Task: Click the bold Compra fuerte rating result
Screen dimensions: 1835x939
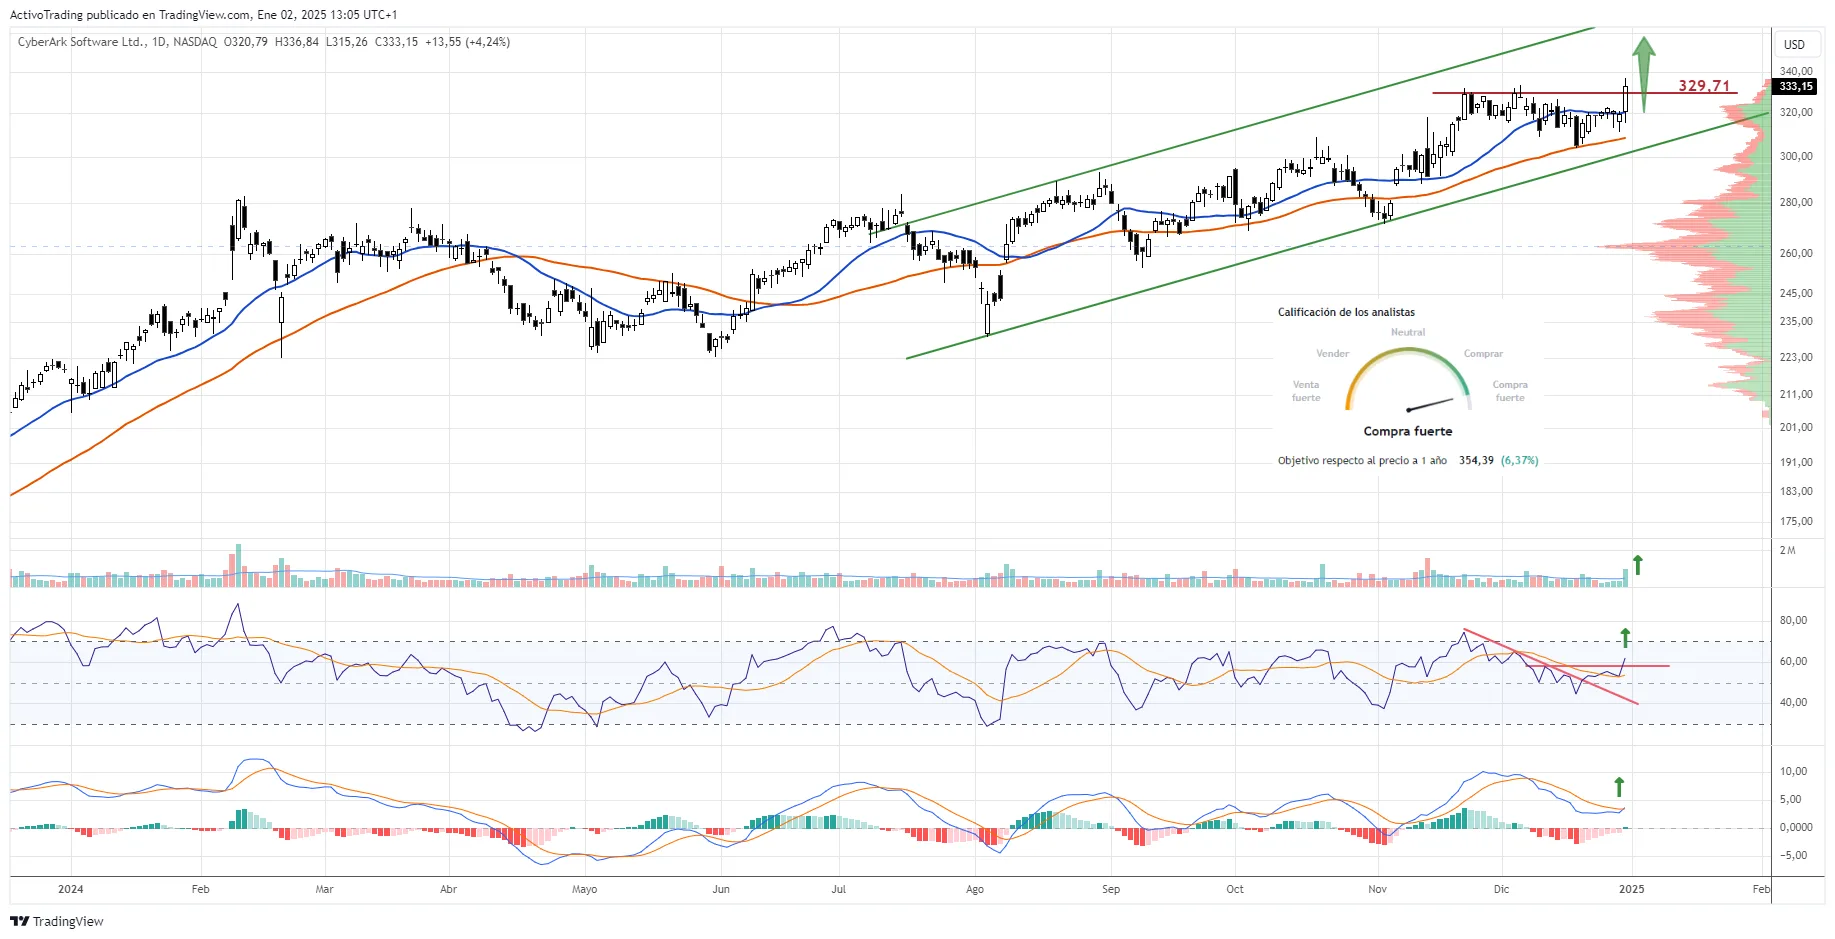Action: click(x=1407, y=431)
